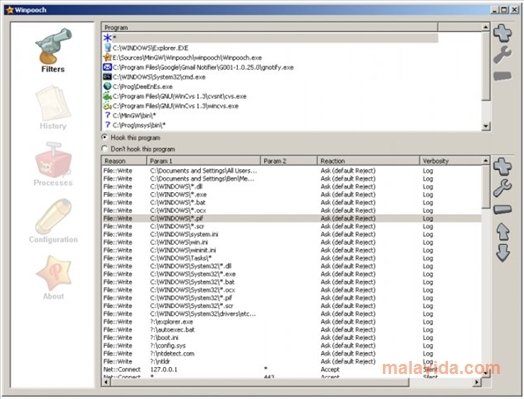Select rule ?:\boot.ini
Image resolution: width=524 pixels, height=399 pixels.
click(x=291, y=338)
